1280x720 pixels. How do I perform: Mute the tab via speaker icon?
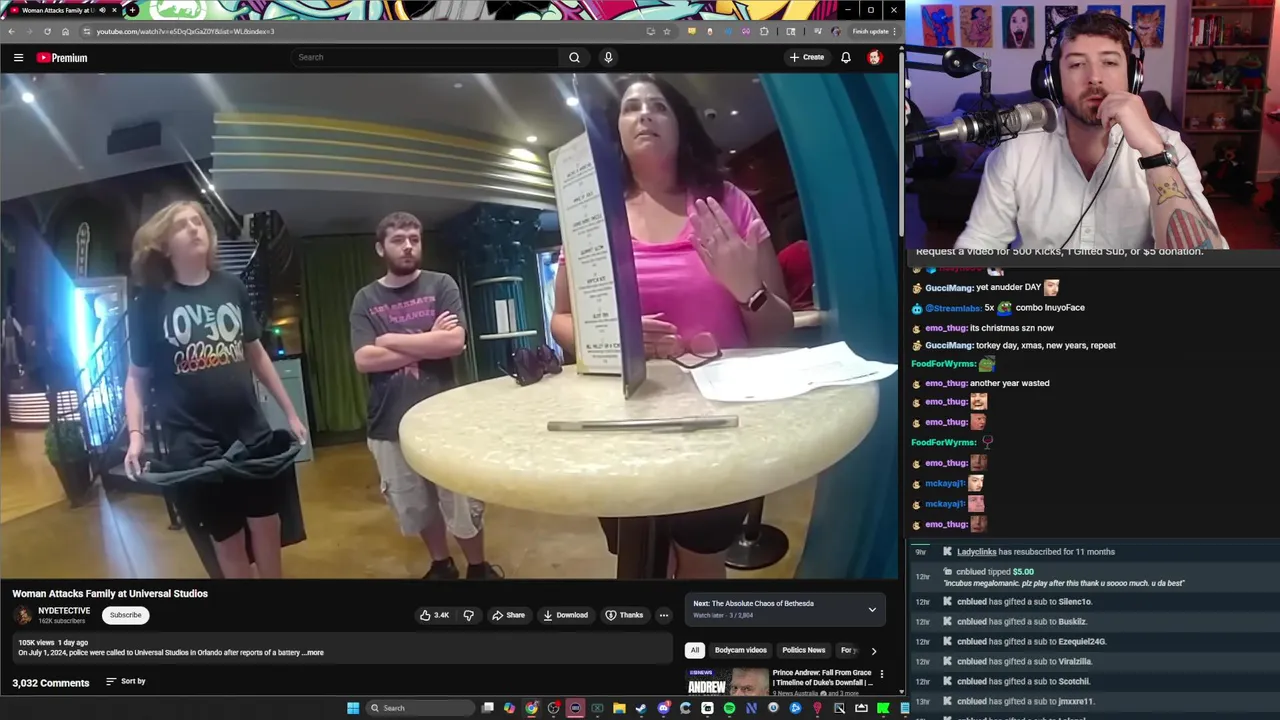[102, 10]
